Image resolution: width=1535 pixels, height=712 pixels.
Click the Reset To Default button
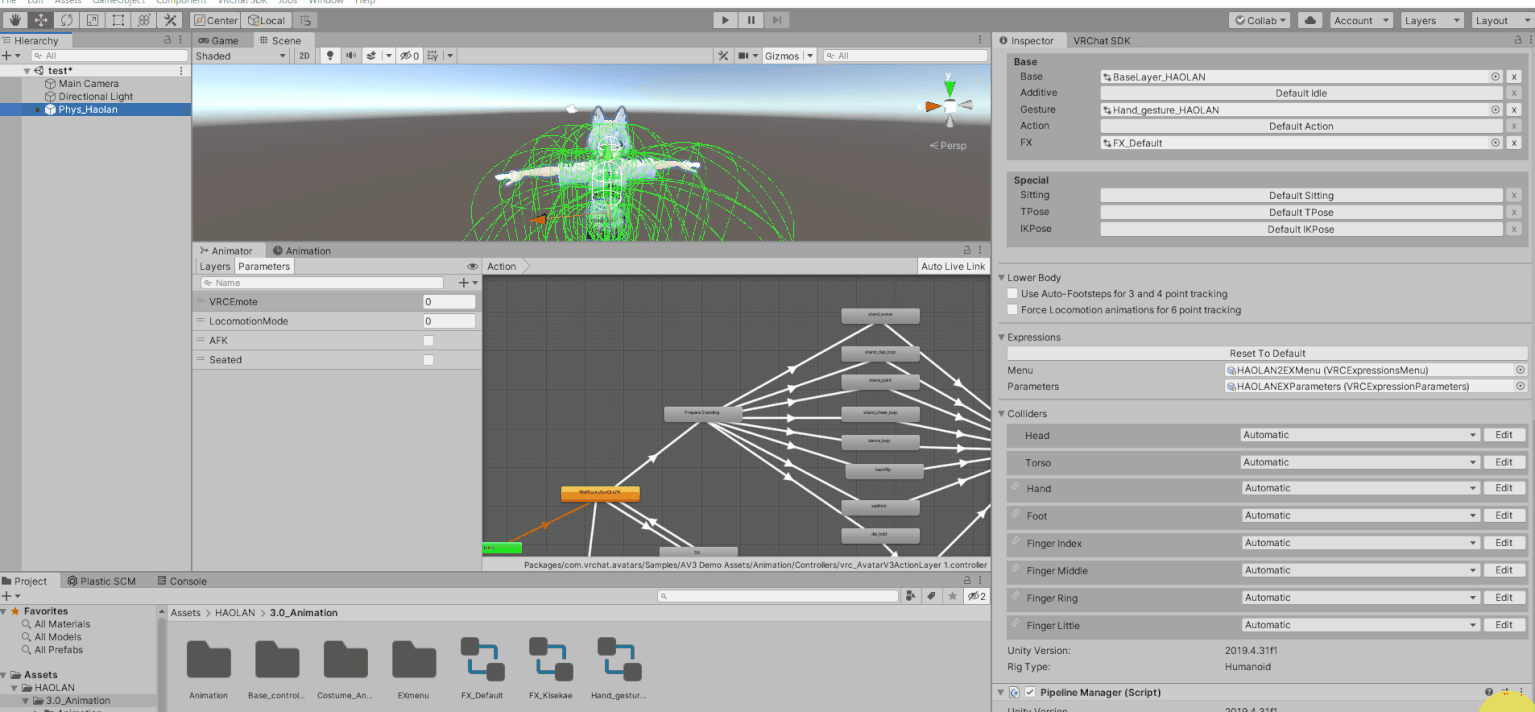click(1267, 353)
